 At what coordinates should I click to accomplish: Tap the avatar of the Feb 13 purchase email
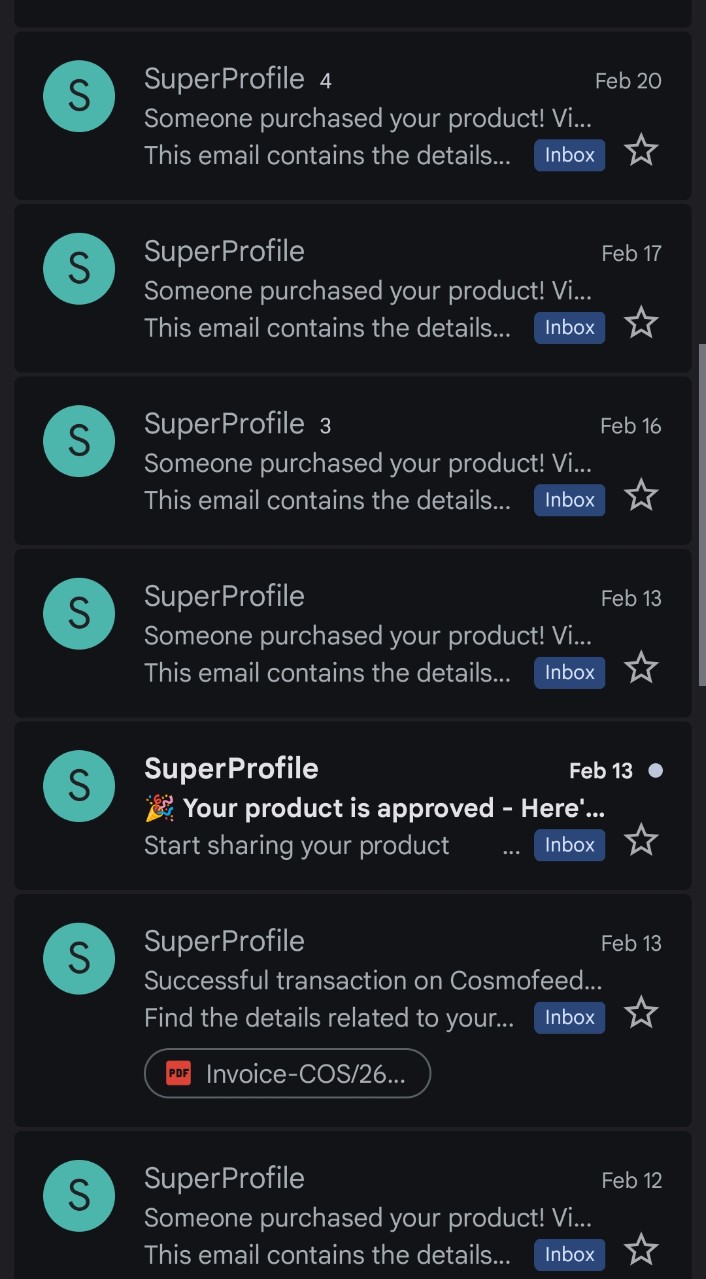[x=79, y=613]
